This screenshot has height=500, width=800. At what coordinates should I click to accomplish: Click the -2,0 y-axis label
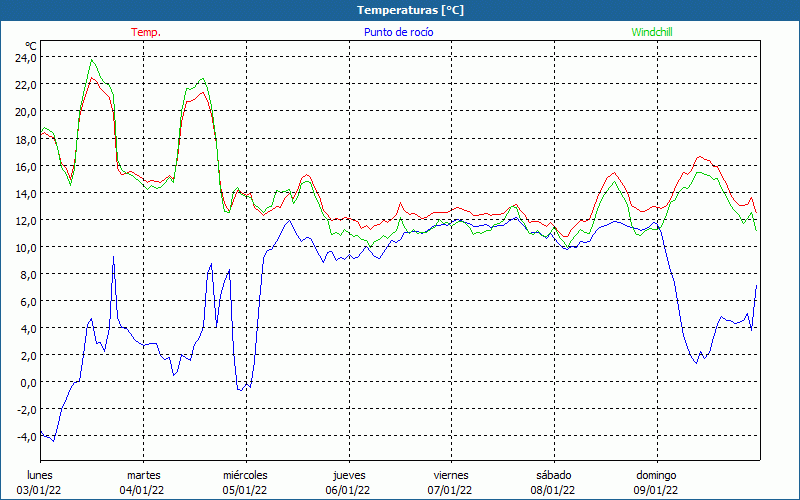tap(26, 410)
